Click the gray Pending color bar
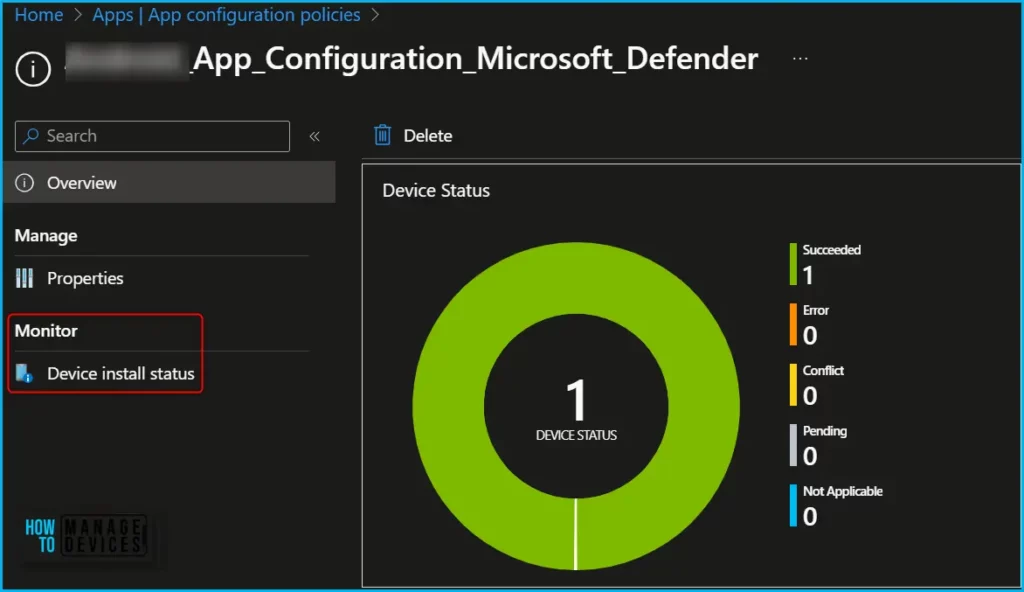Image resolution: width=1024 pixels, height=592 pixels. click(793, 445)
